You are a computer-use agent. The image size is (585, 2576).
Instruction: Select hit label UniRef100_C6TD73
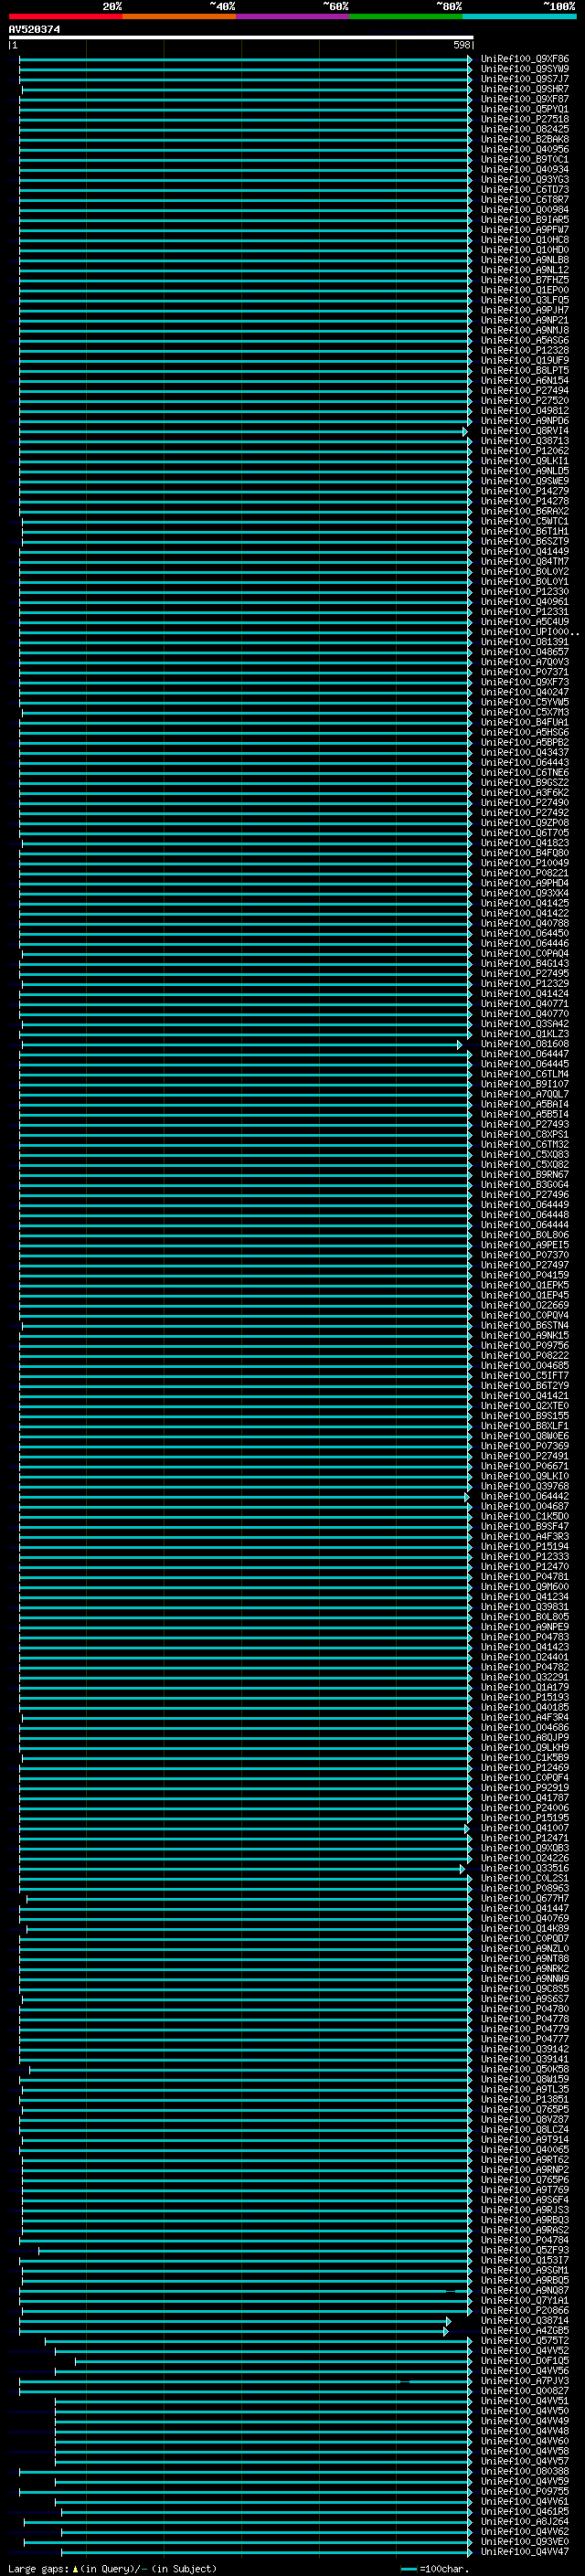(524, 190)
